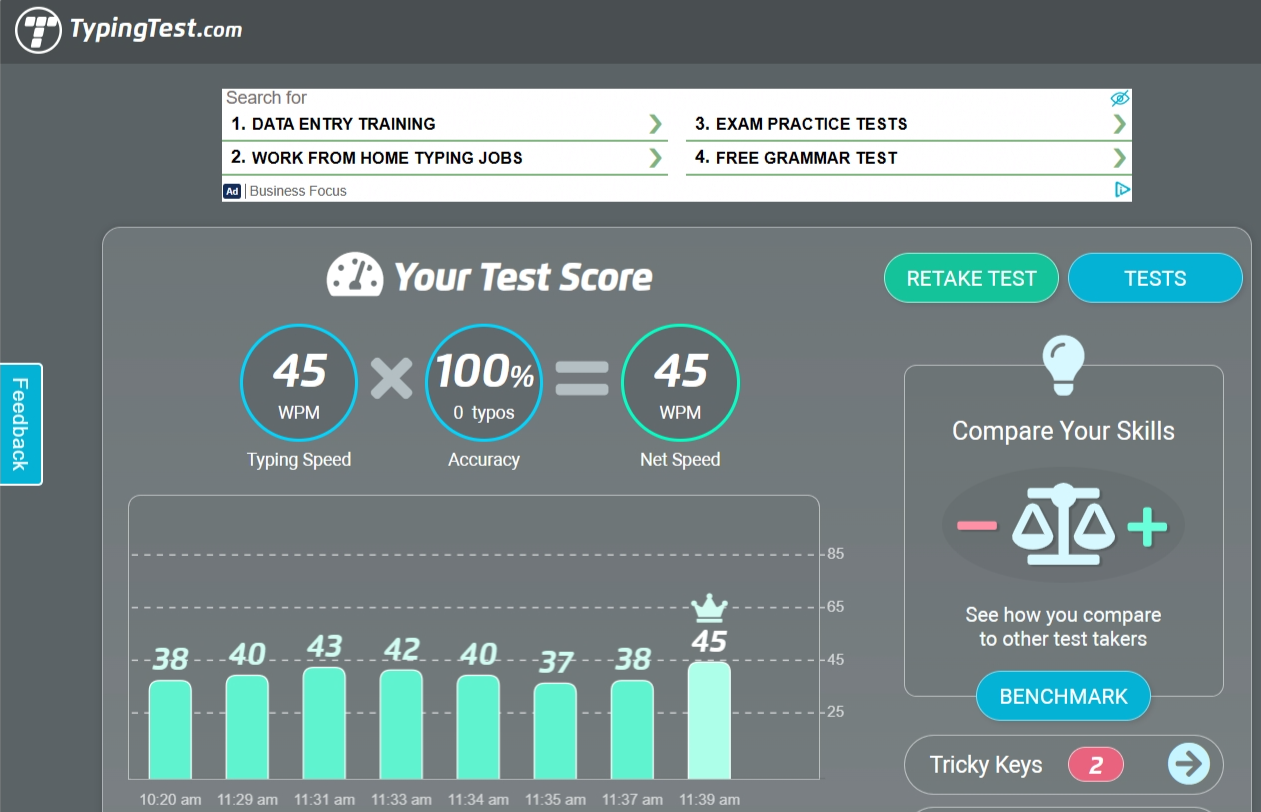Open the Tests button
This screenshot has width=1261, height=812.
(1155, 279)
